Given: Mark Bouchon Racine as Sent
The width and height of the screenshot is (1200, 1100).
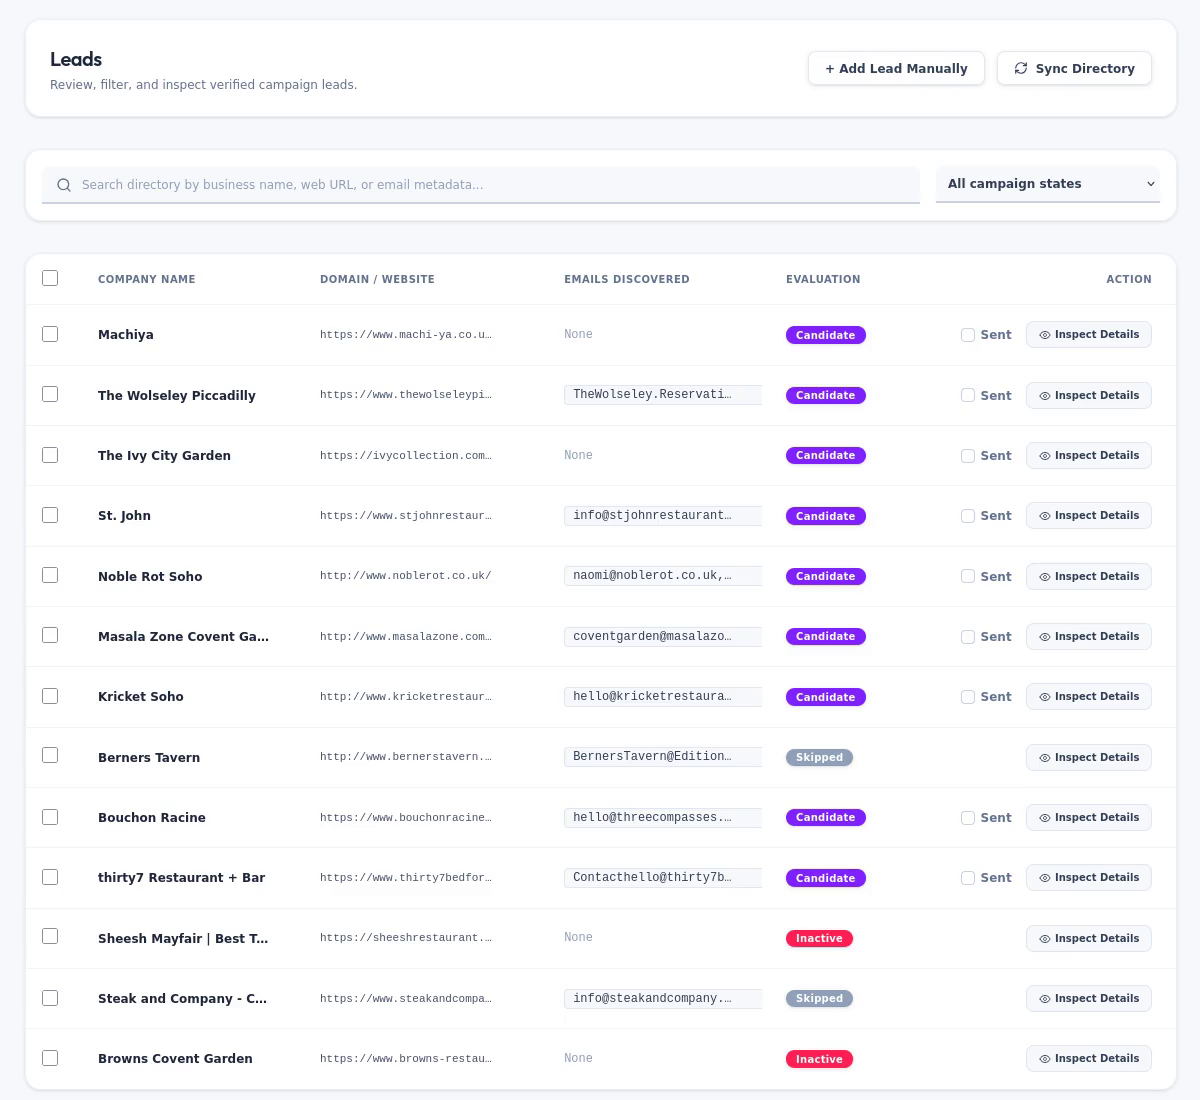Looking at the screenshot, I should pos(968,818).
